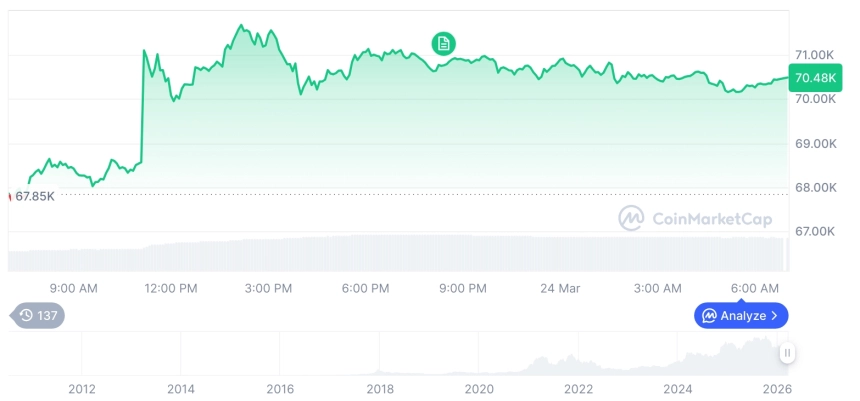Click the clock icon in the 137 badge
This screenshot has width=860, height=401.
(x=26, y=316)
